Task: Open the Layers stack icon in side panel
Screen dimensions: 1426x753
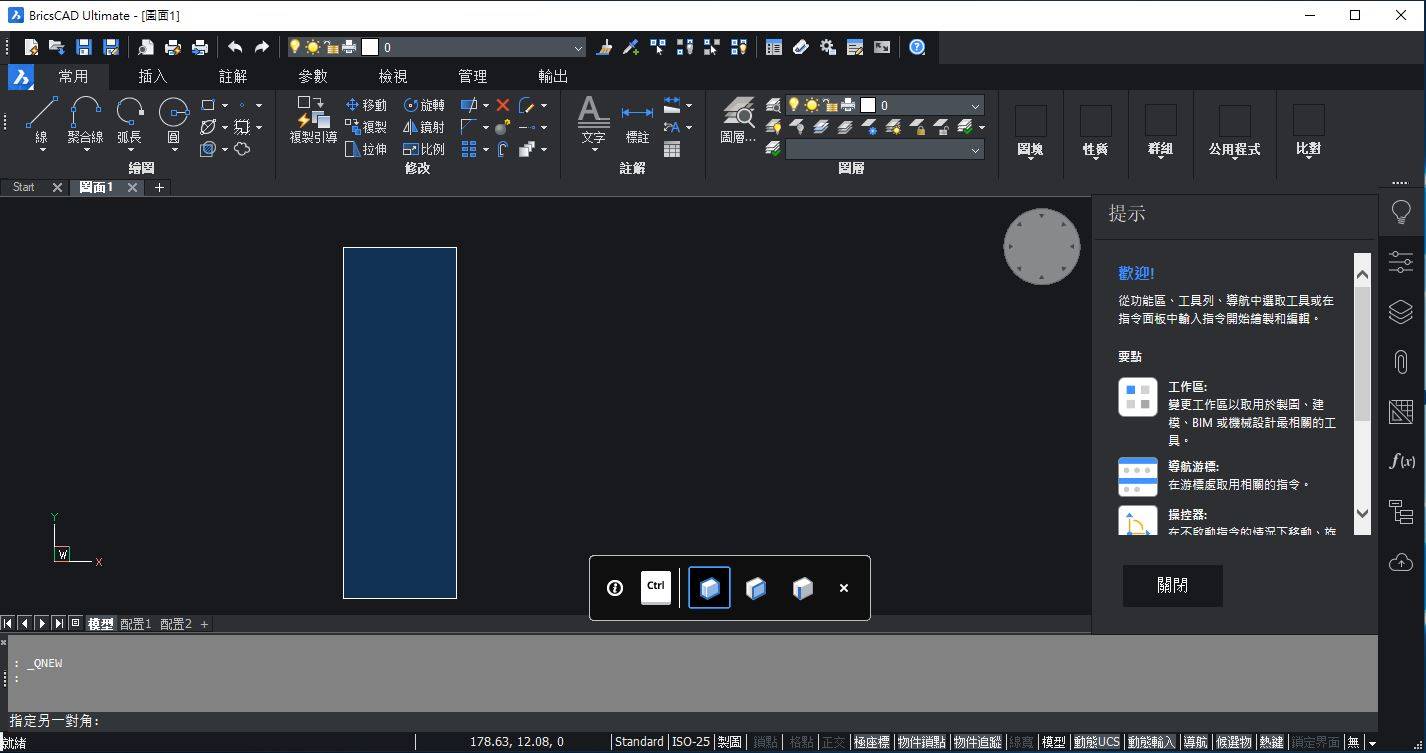Action: [x=1401, y=312]
